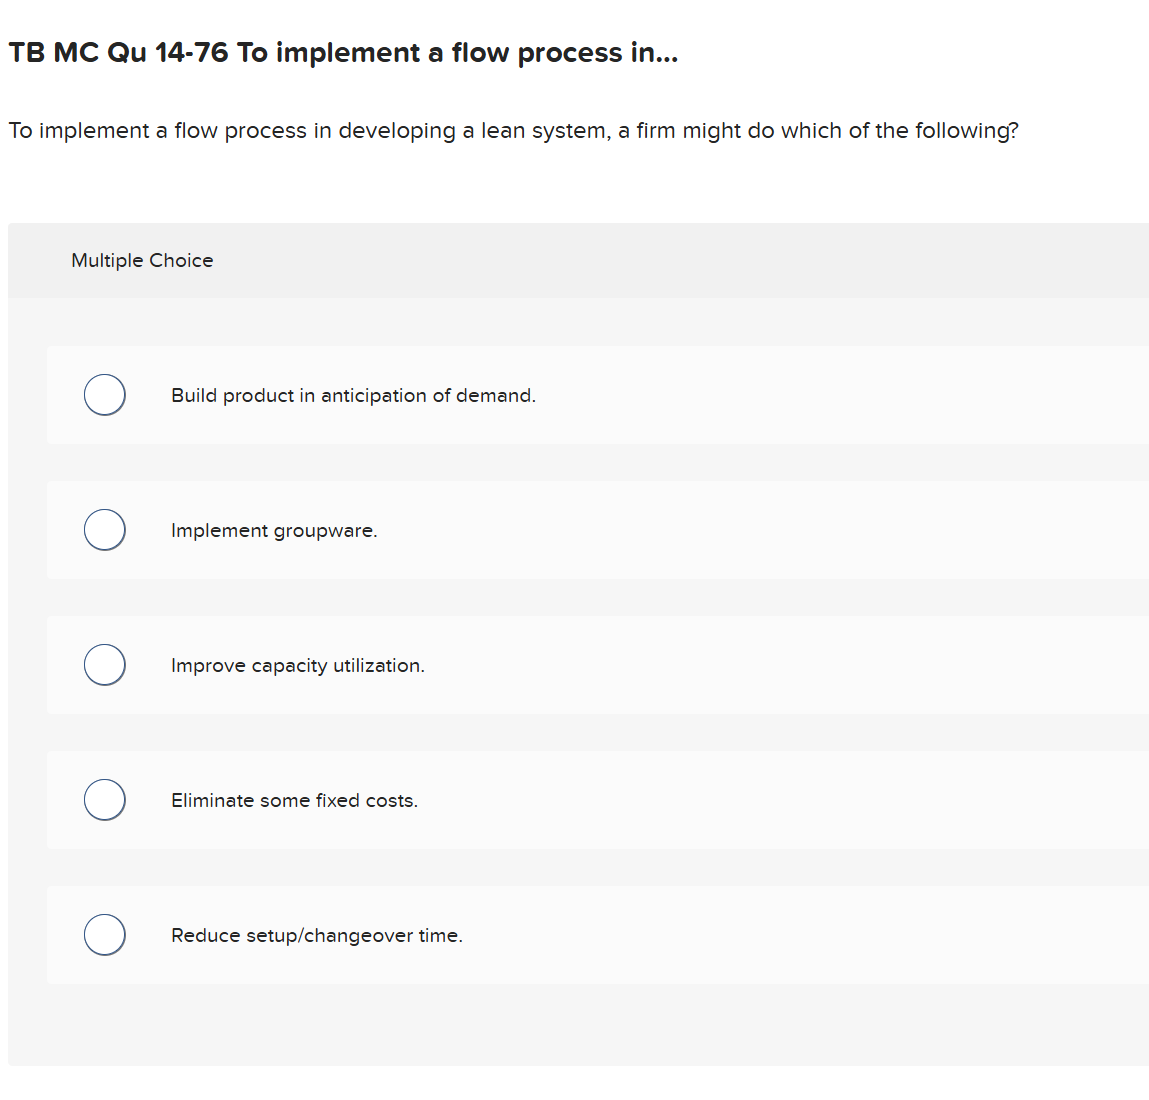Click the 'Multiple Choice' section header
The width and height of the screenshot is (1149, 1100).
click(x=142, y=260)
